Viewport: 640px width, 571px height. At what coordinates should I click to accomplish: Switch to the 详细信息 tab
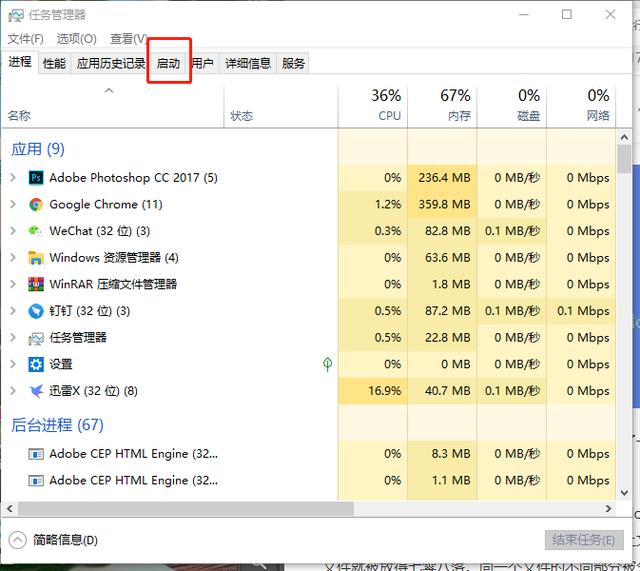248,63
